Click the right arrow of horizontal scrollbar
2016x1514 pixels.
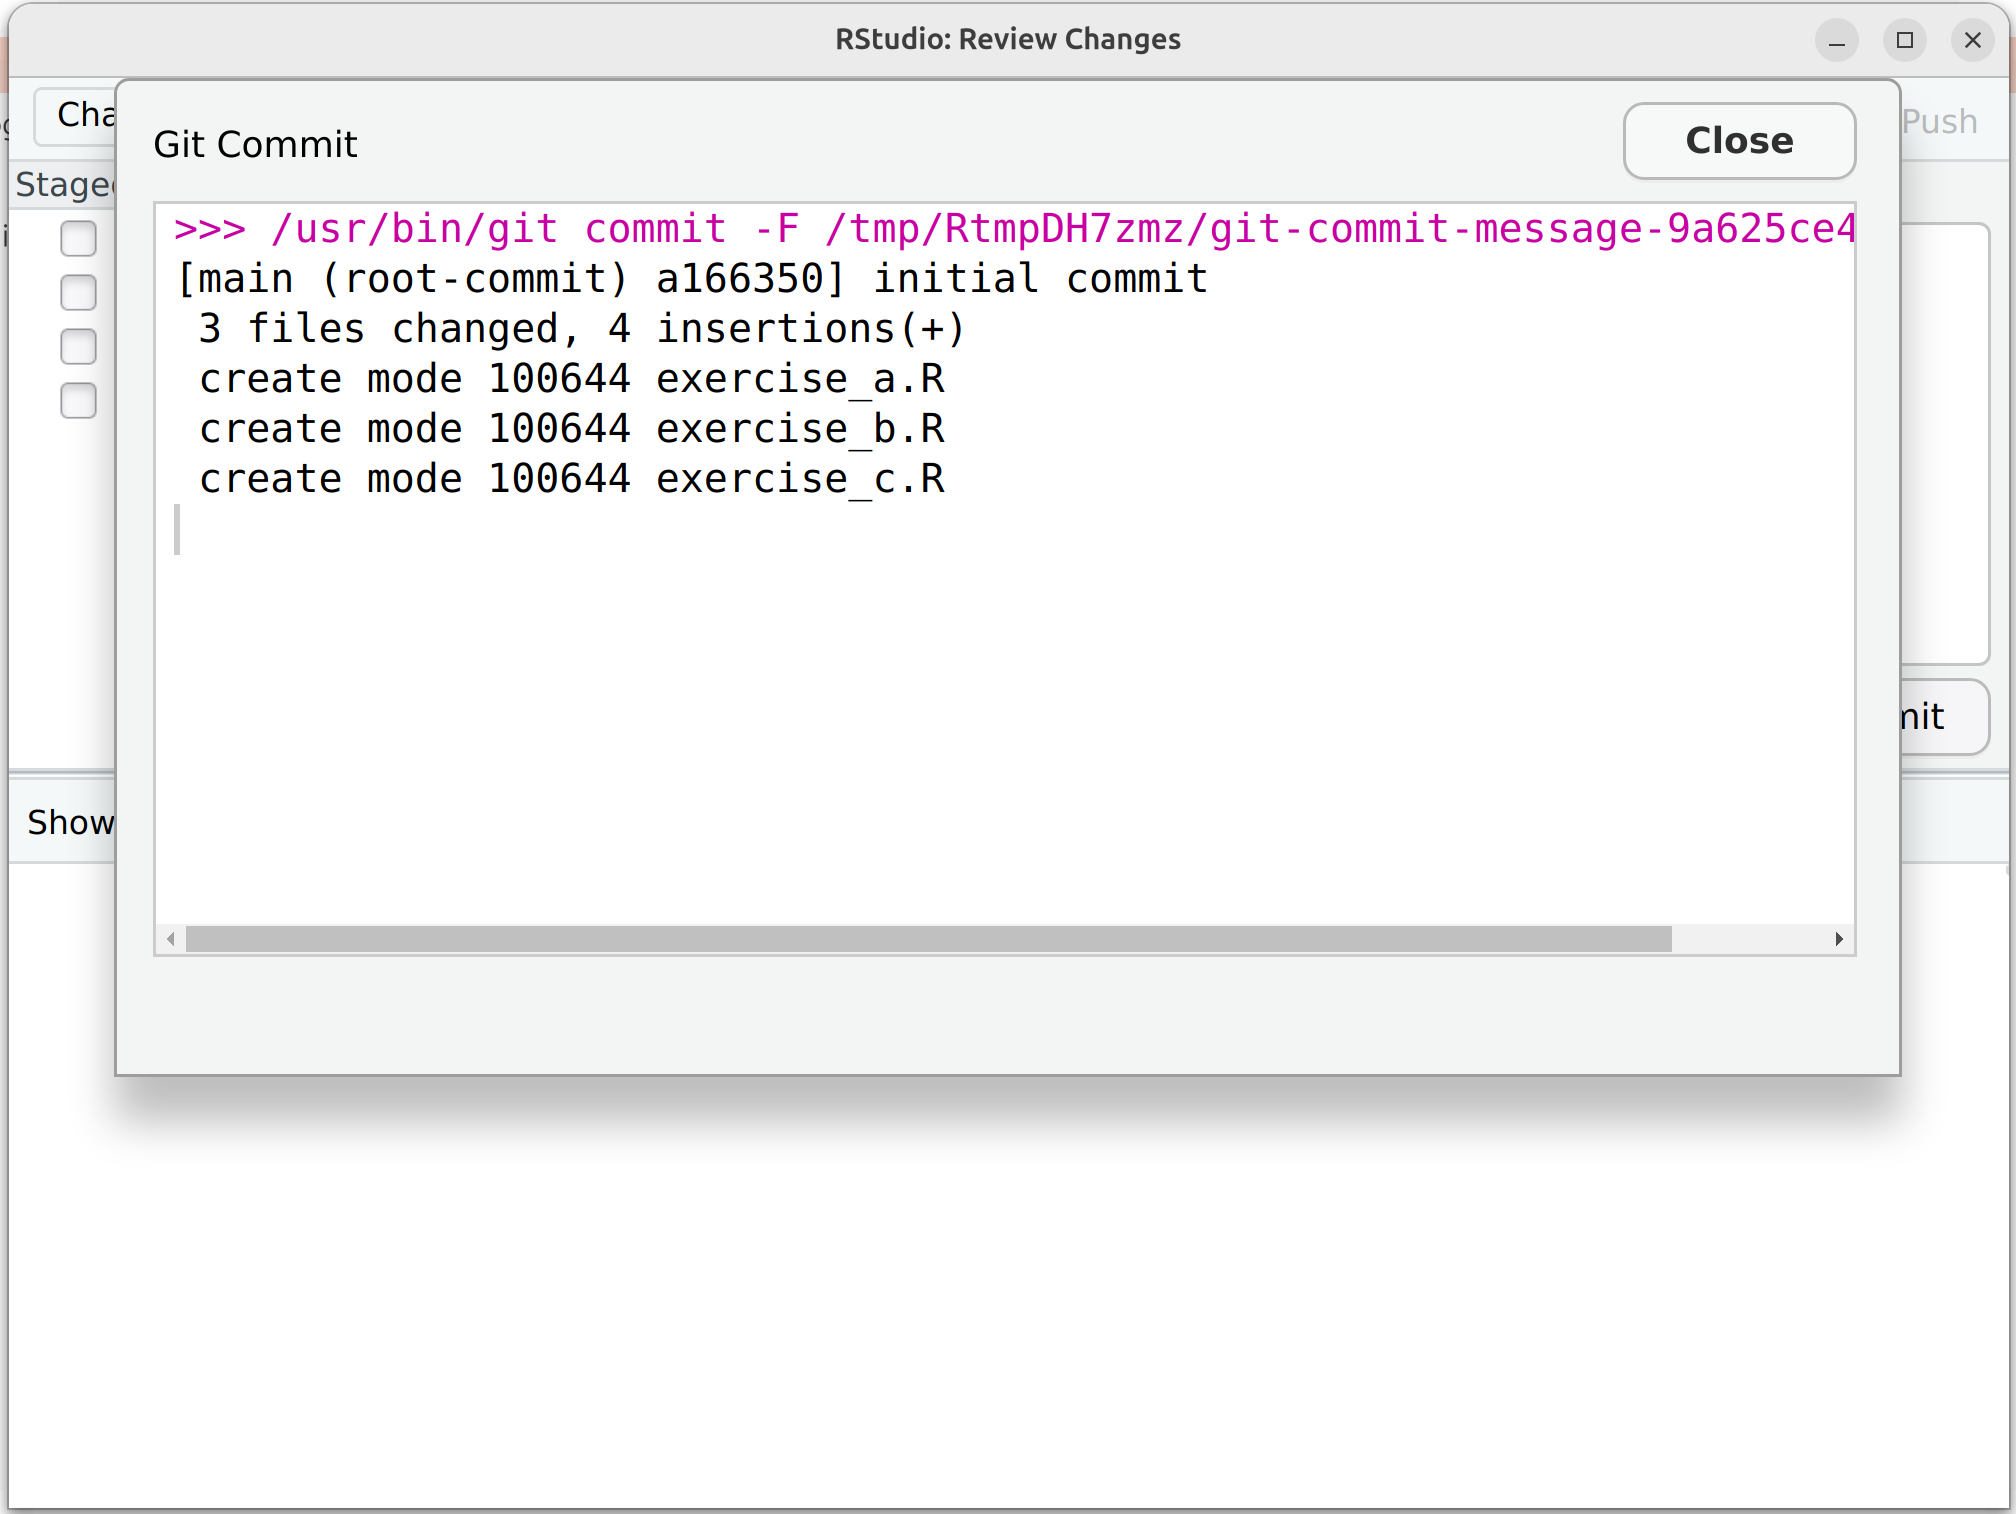click(1838, 939)
